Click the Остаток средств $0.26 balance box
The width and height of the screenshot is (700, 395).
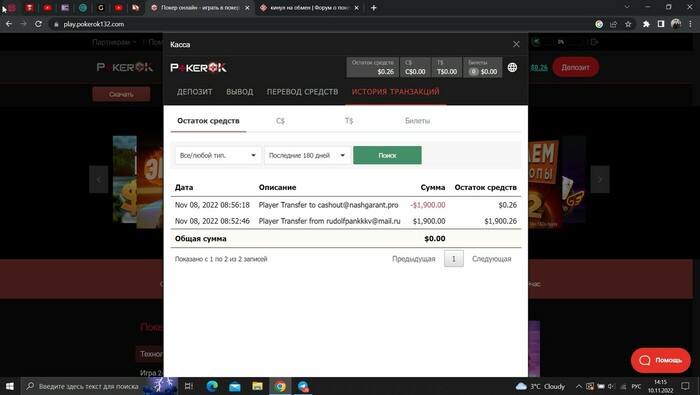click(x=372, y=67)
